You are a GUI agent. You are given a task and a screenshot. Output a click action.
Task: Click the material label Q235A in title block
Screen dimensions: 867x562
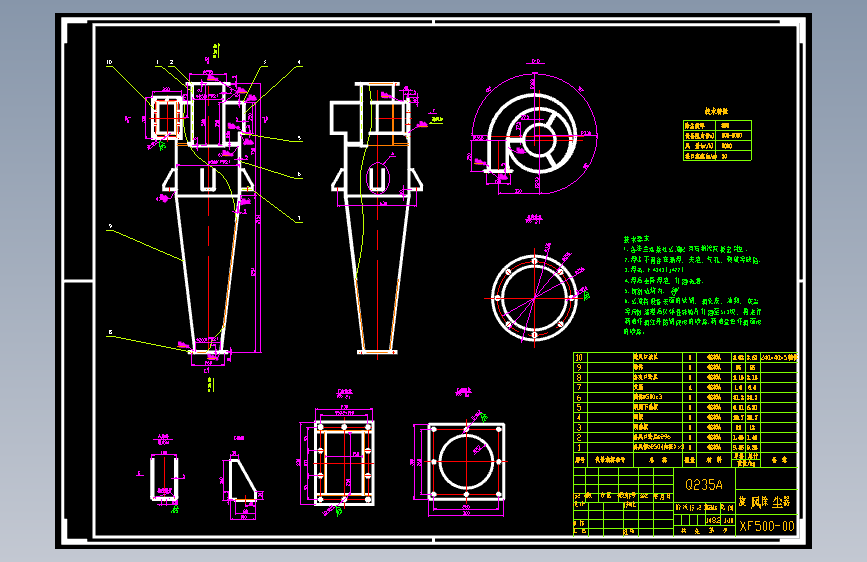(704, 485)
